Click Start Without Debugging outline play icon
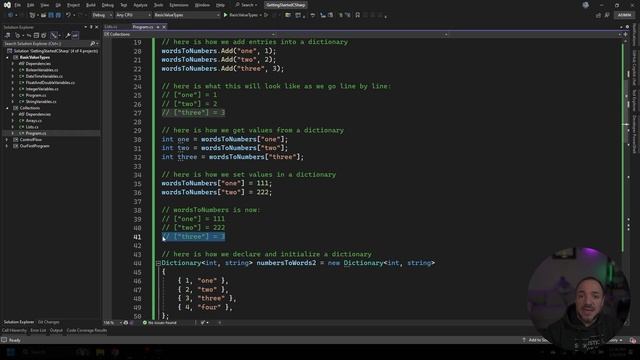This screenshot has width=640, height=360. (266, 15)
